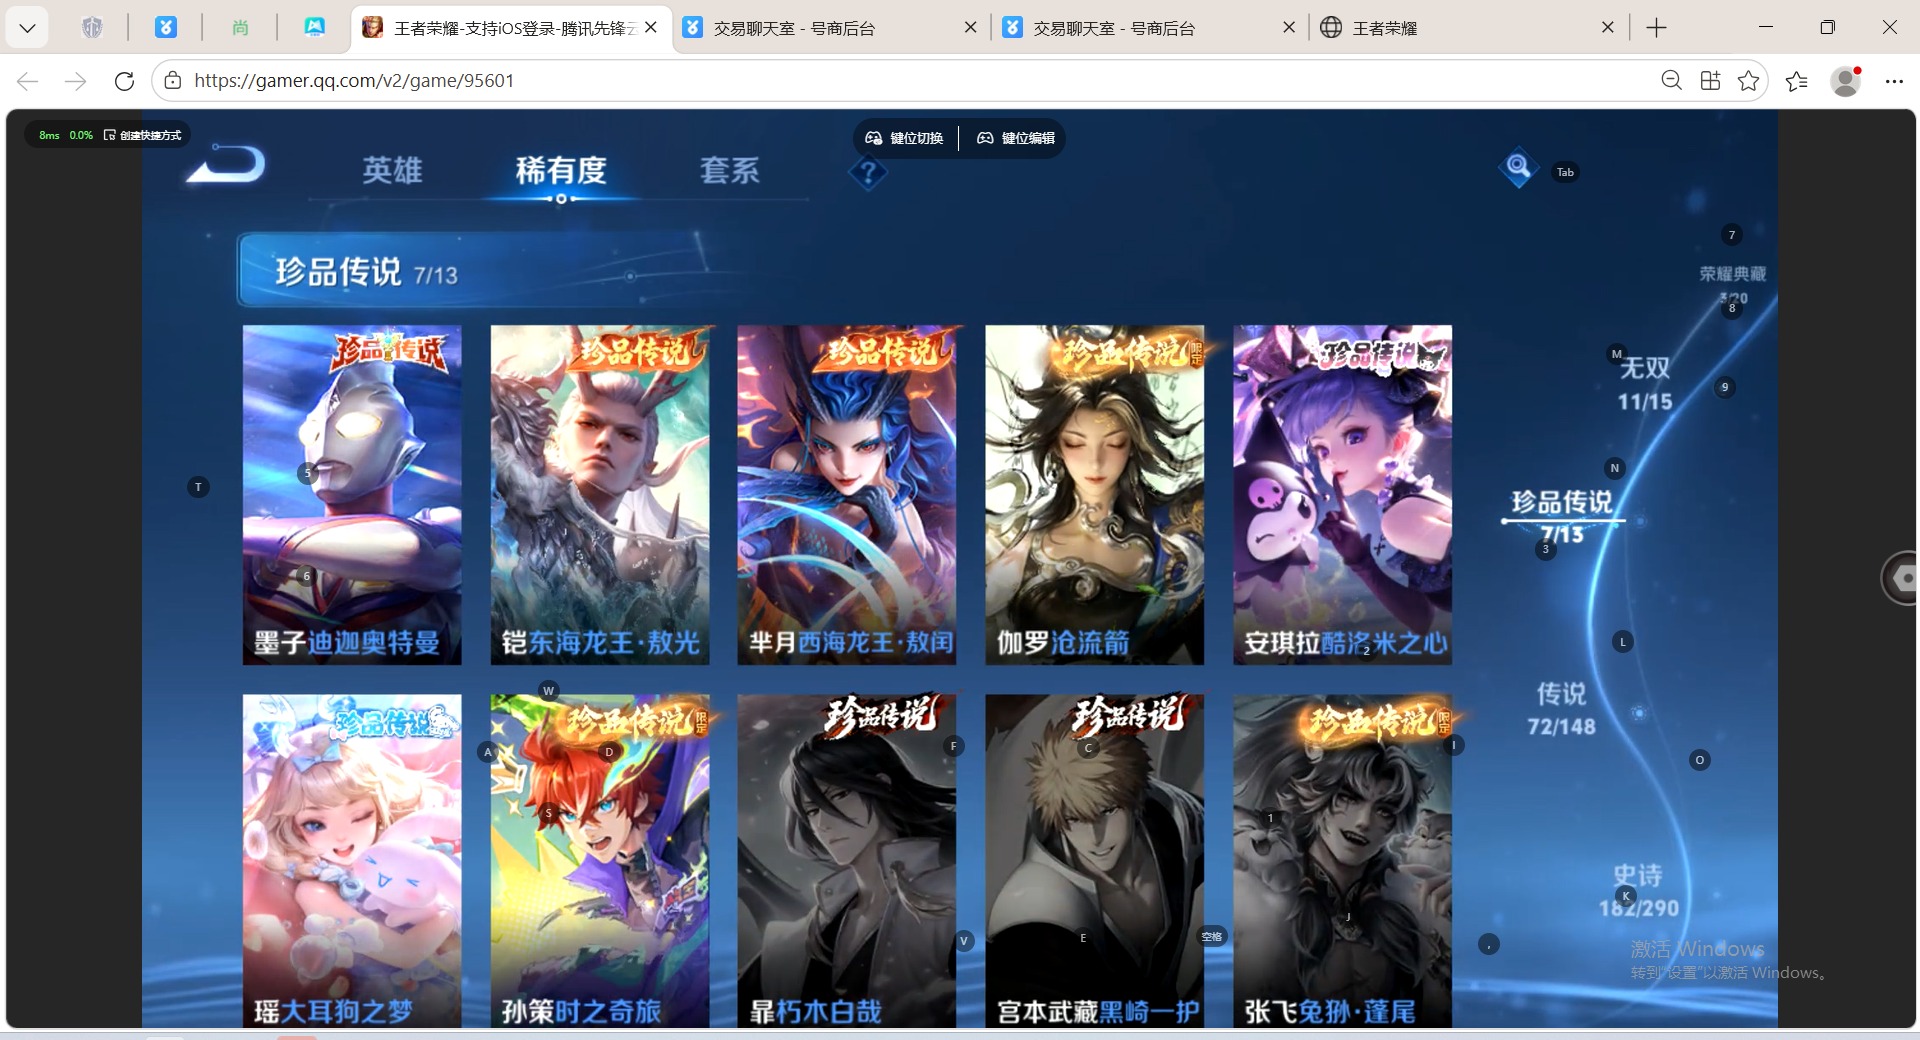
Task: Toggle 键位切换 key mapping switch
Action: tap(904, 138)
